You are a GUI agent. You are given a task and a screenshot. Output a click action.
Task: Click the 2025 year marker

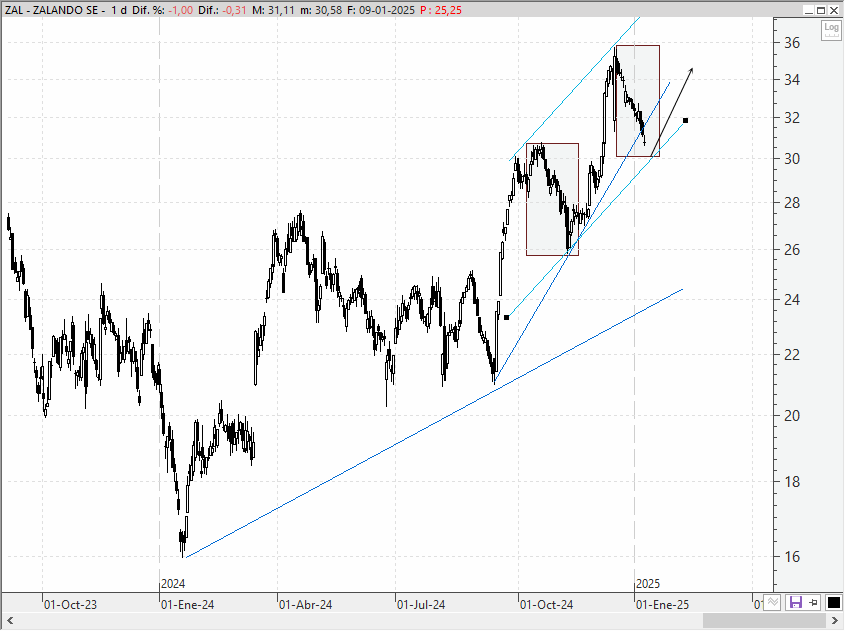click(x=648, y=584)
